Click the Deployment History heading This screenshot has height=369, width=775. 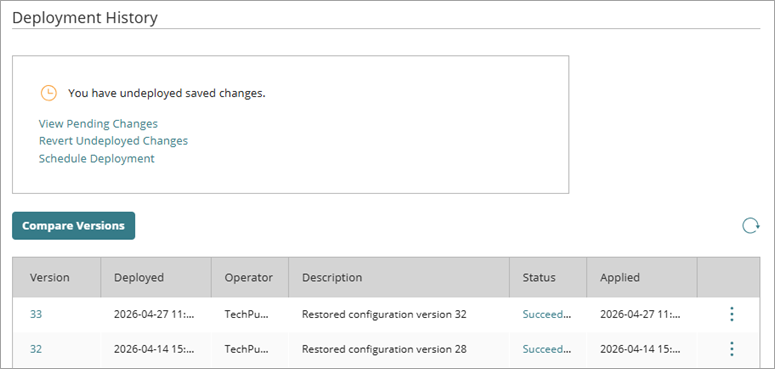tap(85, 18)
